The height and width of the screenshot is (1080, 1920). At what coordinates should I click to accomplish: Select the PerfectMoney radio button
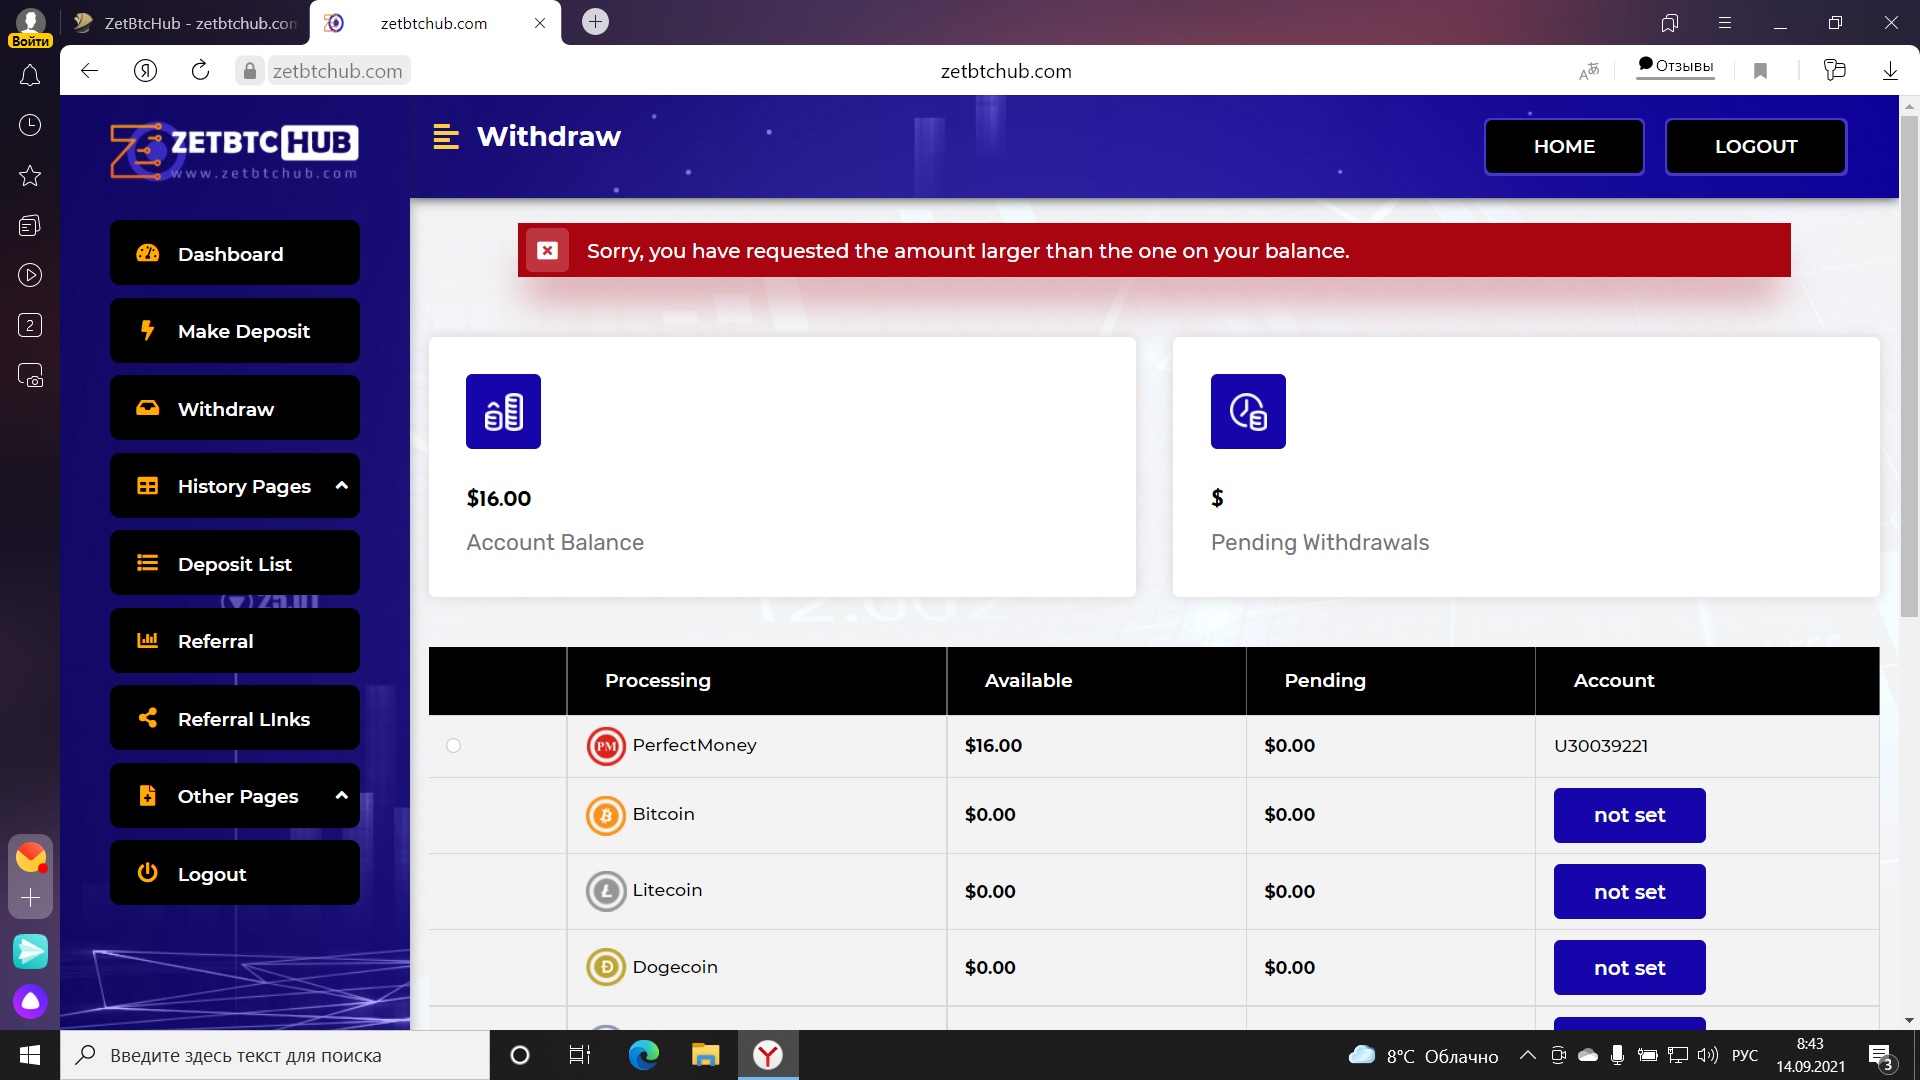[453, 745]
